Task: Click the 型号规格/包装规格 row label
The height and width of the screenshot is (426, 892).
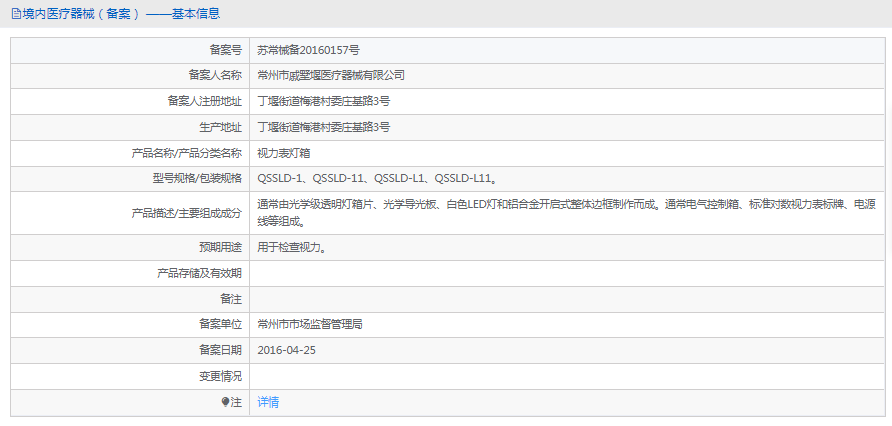Action: tap(190, 179)
